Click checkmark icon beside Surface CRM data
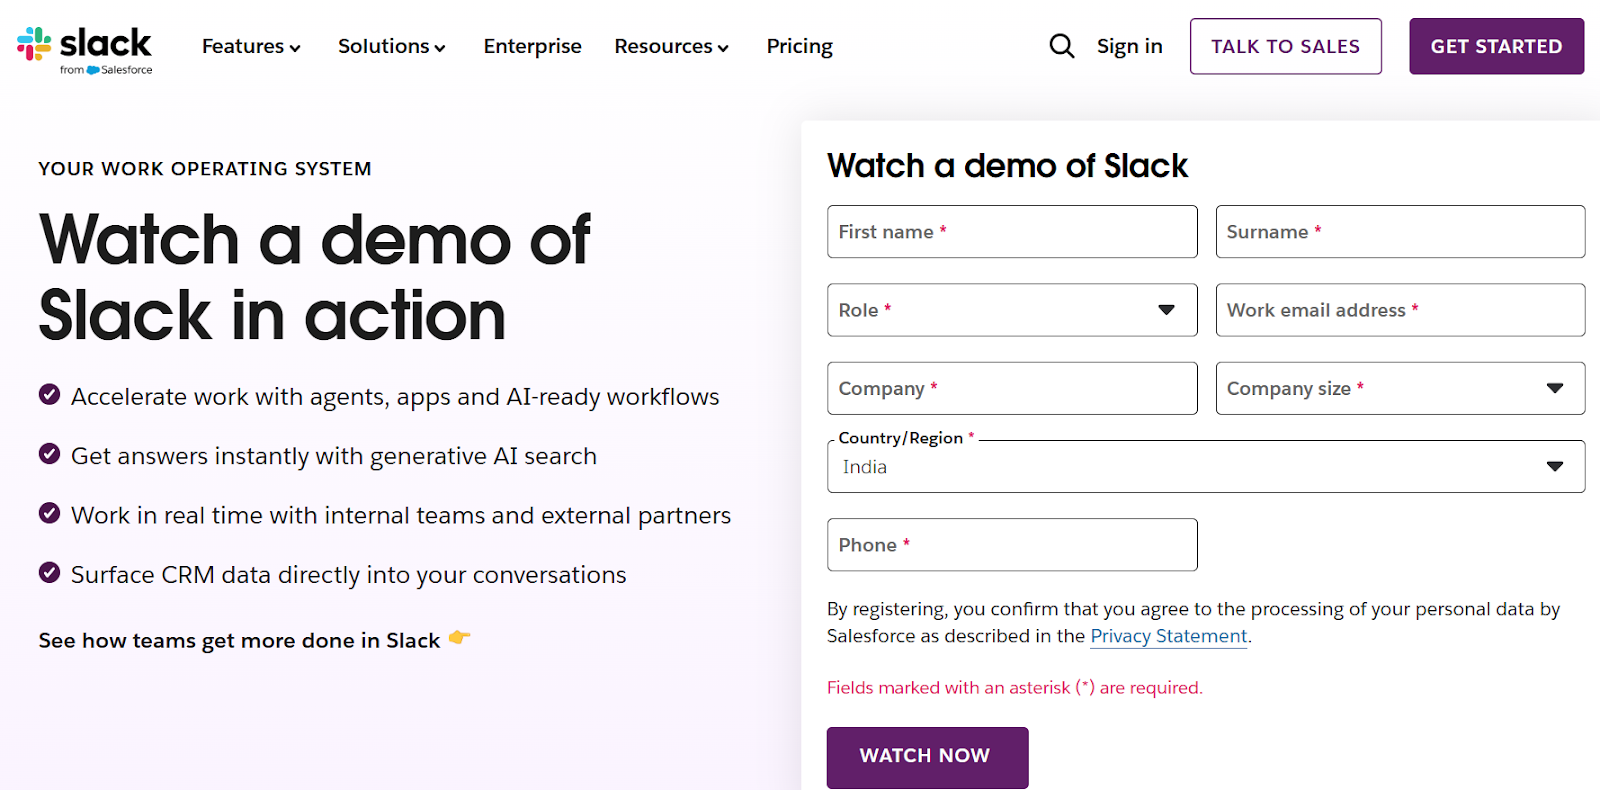The height and width of the screenshot is (790, 1600). click(x=49, y=573)
